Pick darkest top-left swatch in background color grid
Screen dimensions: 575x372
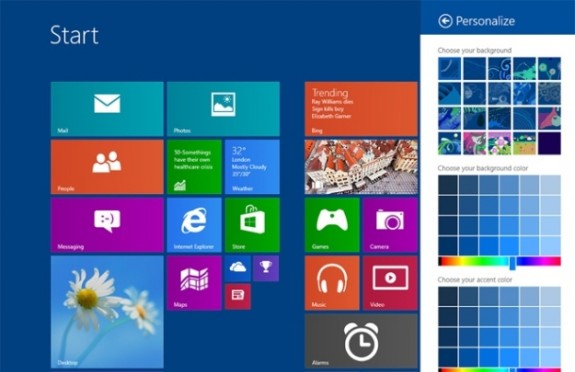pos(448,185)
